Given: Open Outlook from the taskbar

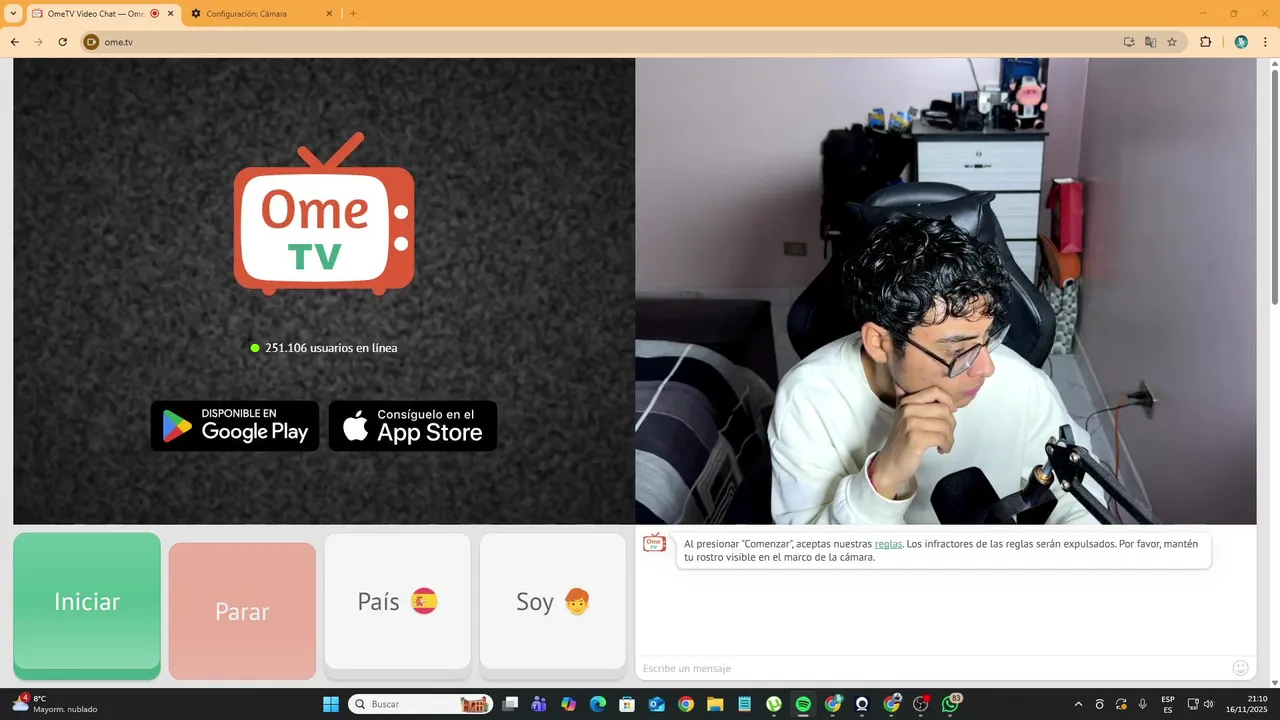Looking at the screenshot, I should point(656,704).
